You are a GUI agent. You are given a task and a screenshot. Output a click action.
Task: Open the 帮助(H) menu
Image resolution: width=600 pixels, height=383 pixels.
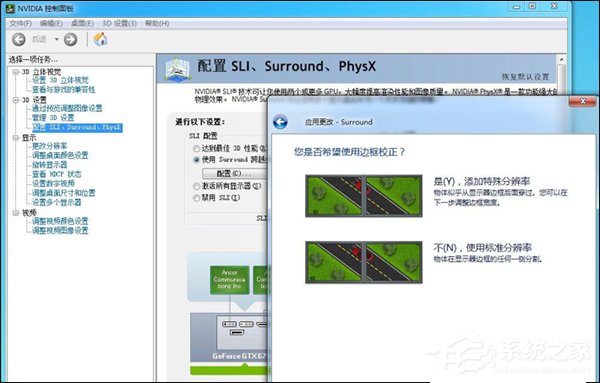[x=157, y=23]
